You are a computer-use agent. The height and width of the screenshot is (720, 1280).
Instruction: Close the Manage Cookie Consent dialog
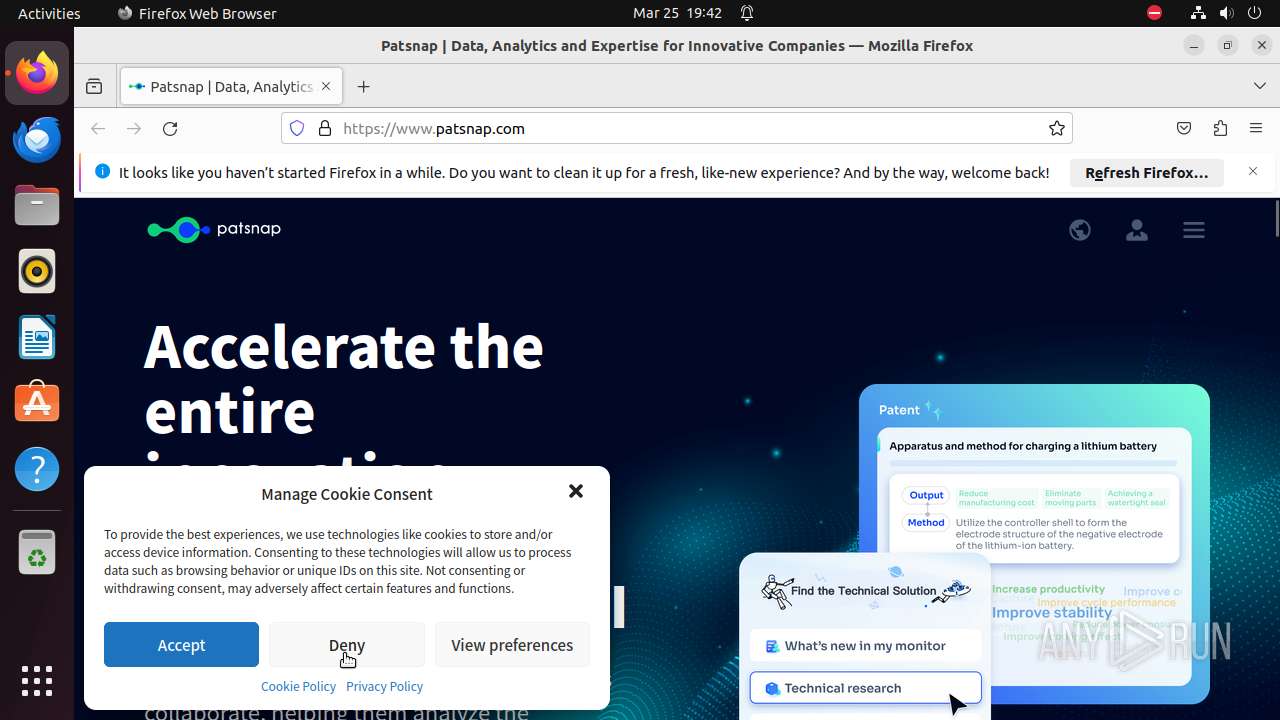click(x=575, y=491)
